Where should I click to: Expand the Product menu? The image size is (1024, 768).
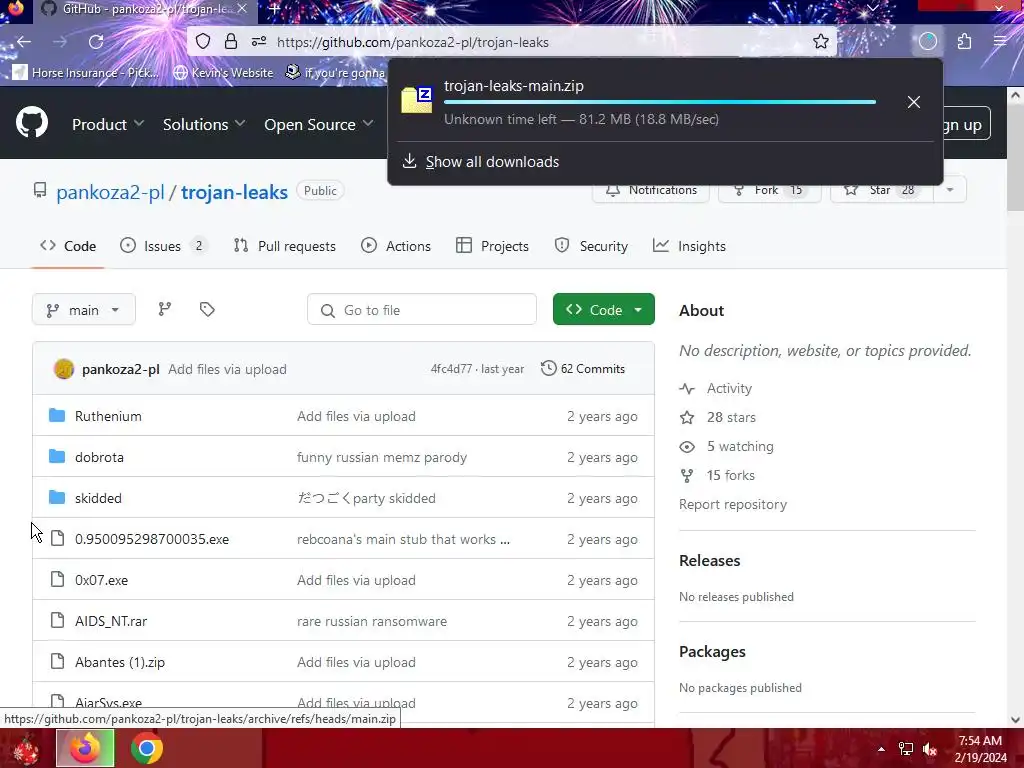(x=108, y=124)
